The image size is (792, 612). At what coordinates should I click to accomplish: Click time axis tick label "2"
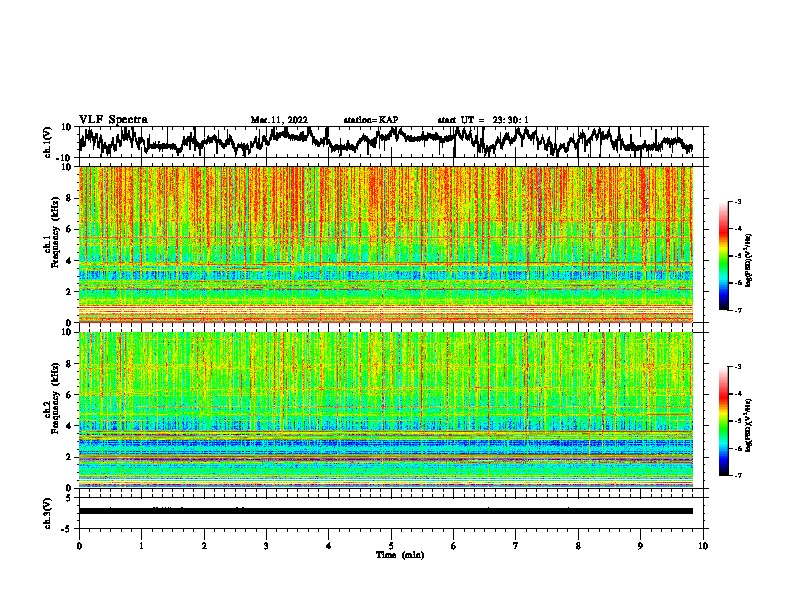pyautogui.click(x=204, y=546)
